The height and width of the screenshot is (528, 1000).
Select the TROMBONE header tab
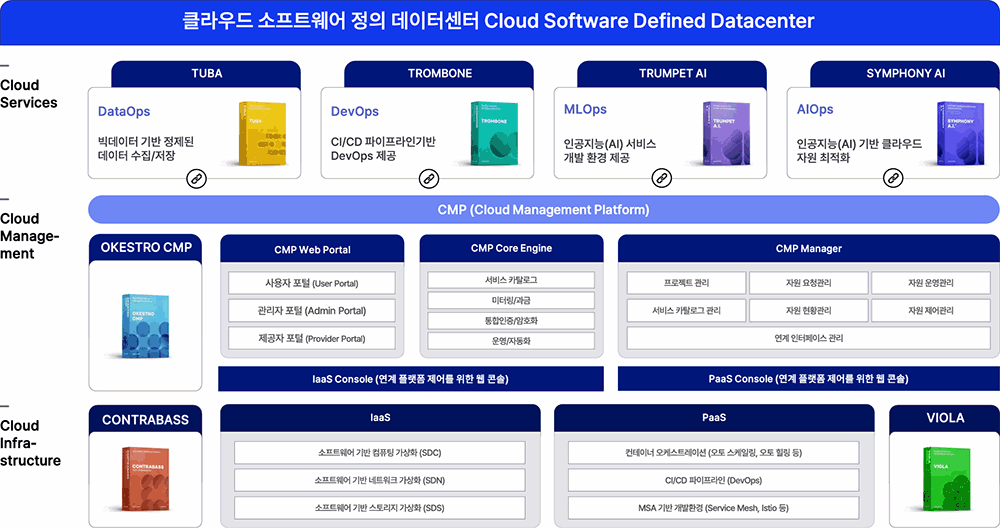pos(439,74)
